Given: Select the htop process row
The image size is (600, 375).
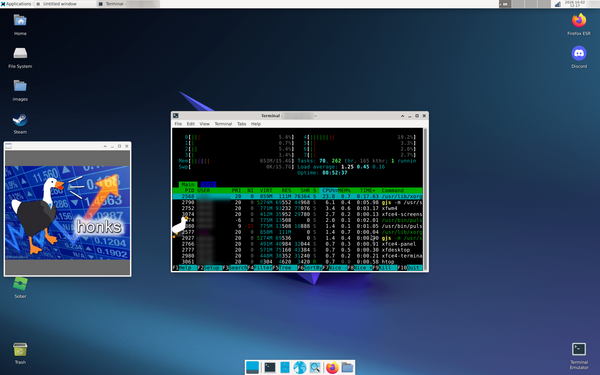Looking at the screenshot, I should click(297, 262).
